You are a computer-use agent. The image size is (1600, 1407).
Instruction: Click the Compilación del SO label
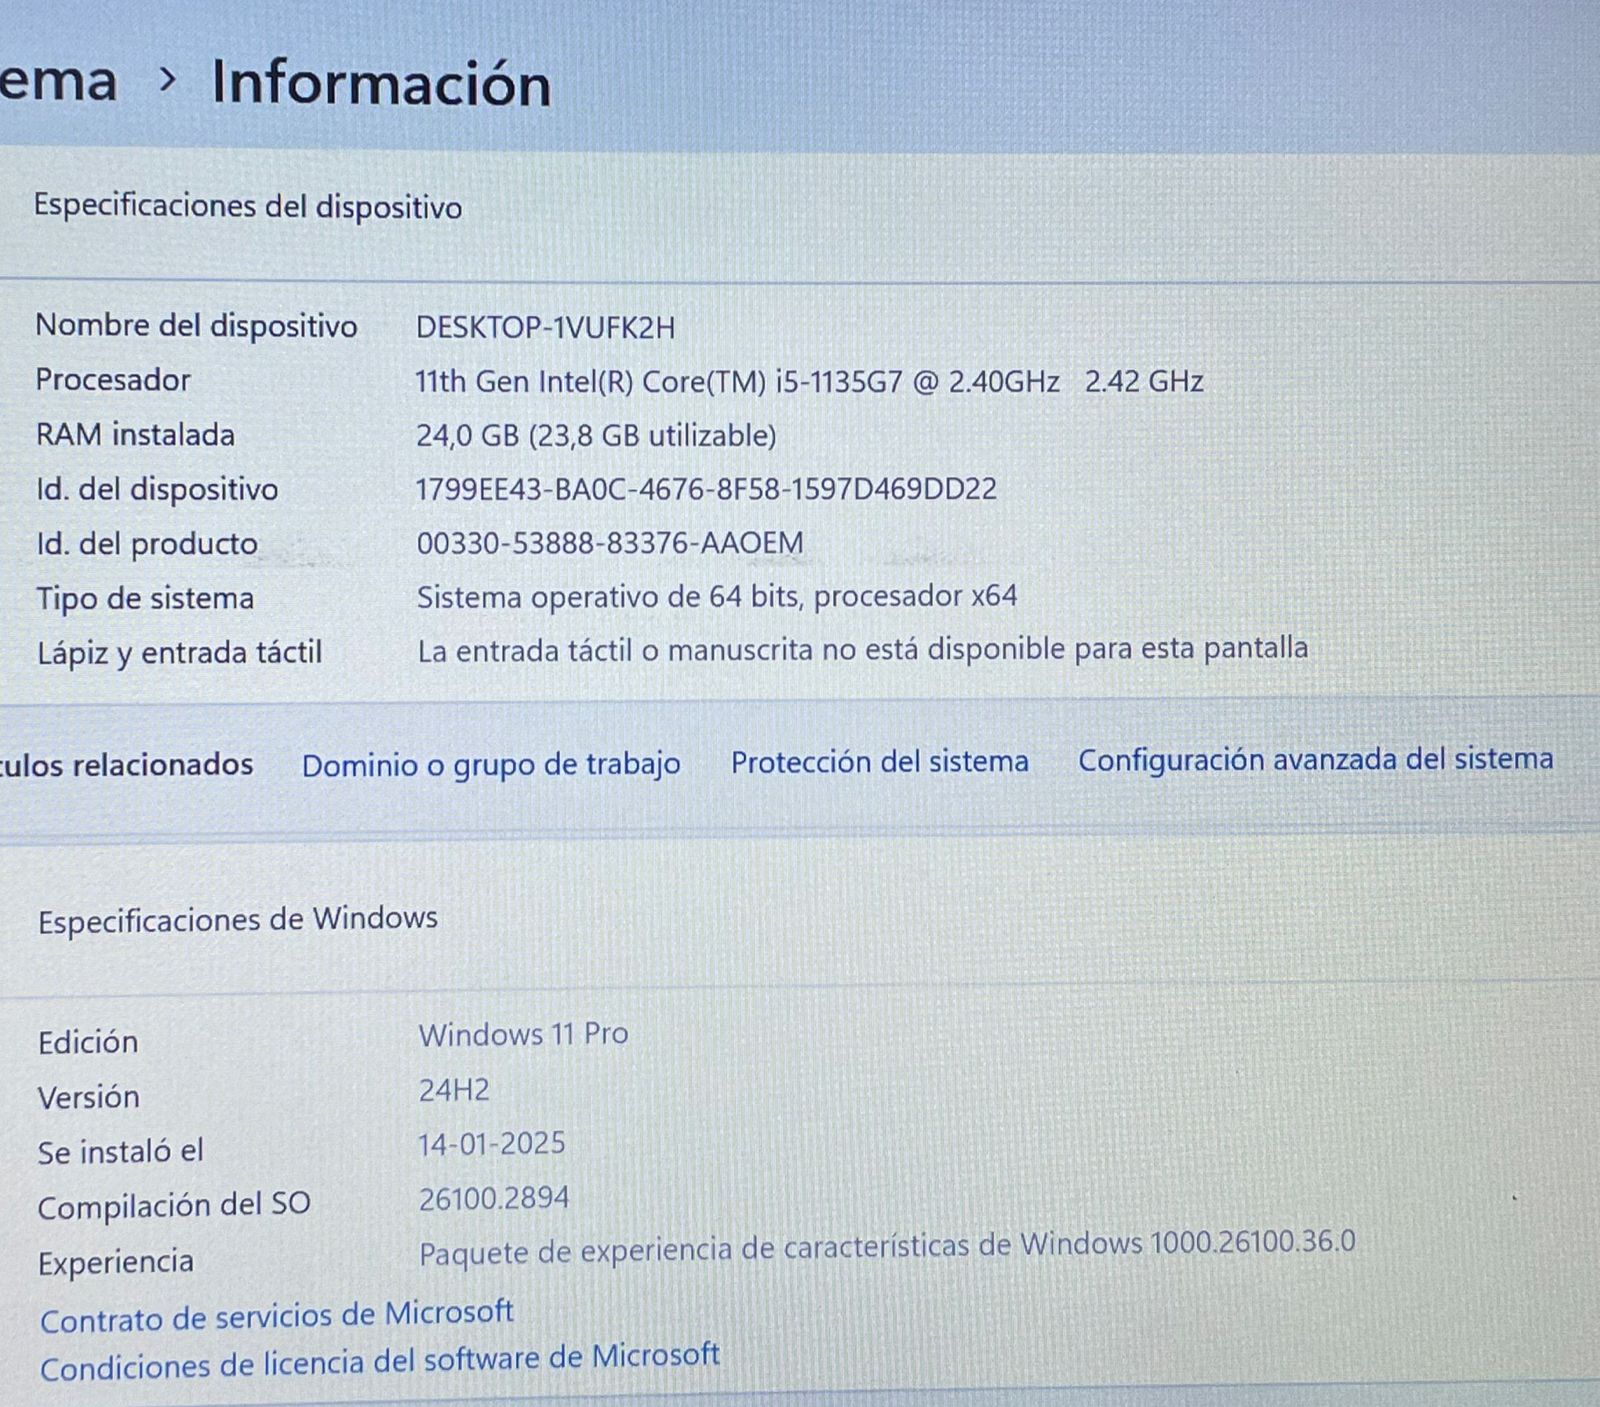point(174,1206)
